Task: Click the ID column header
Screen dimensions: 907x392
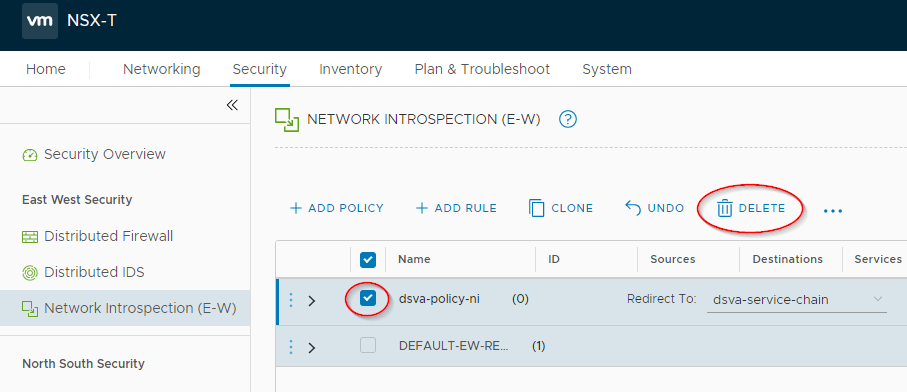Action: pyautogui.click(x=554, y=259)
